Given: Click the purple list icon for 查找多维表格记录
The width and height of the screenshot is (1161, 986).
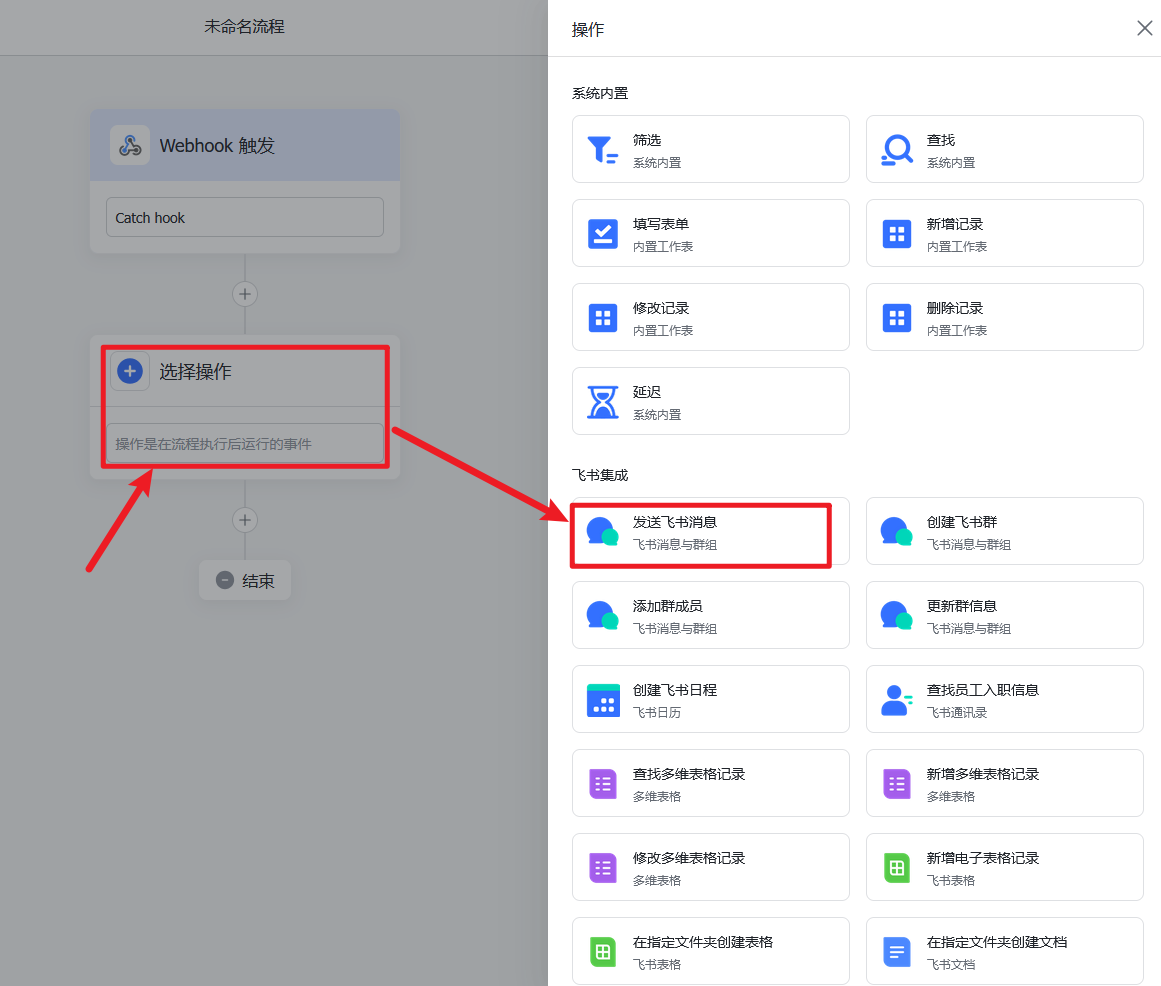Looking at the screenshot, I should 603,784.
